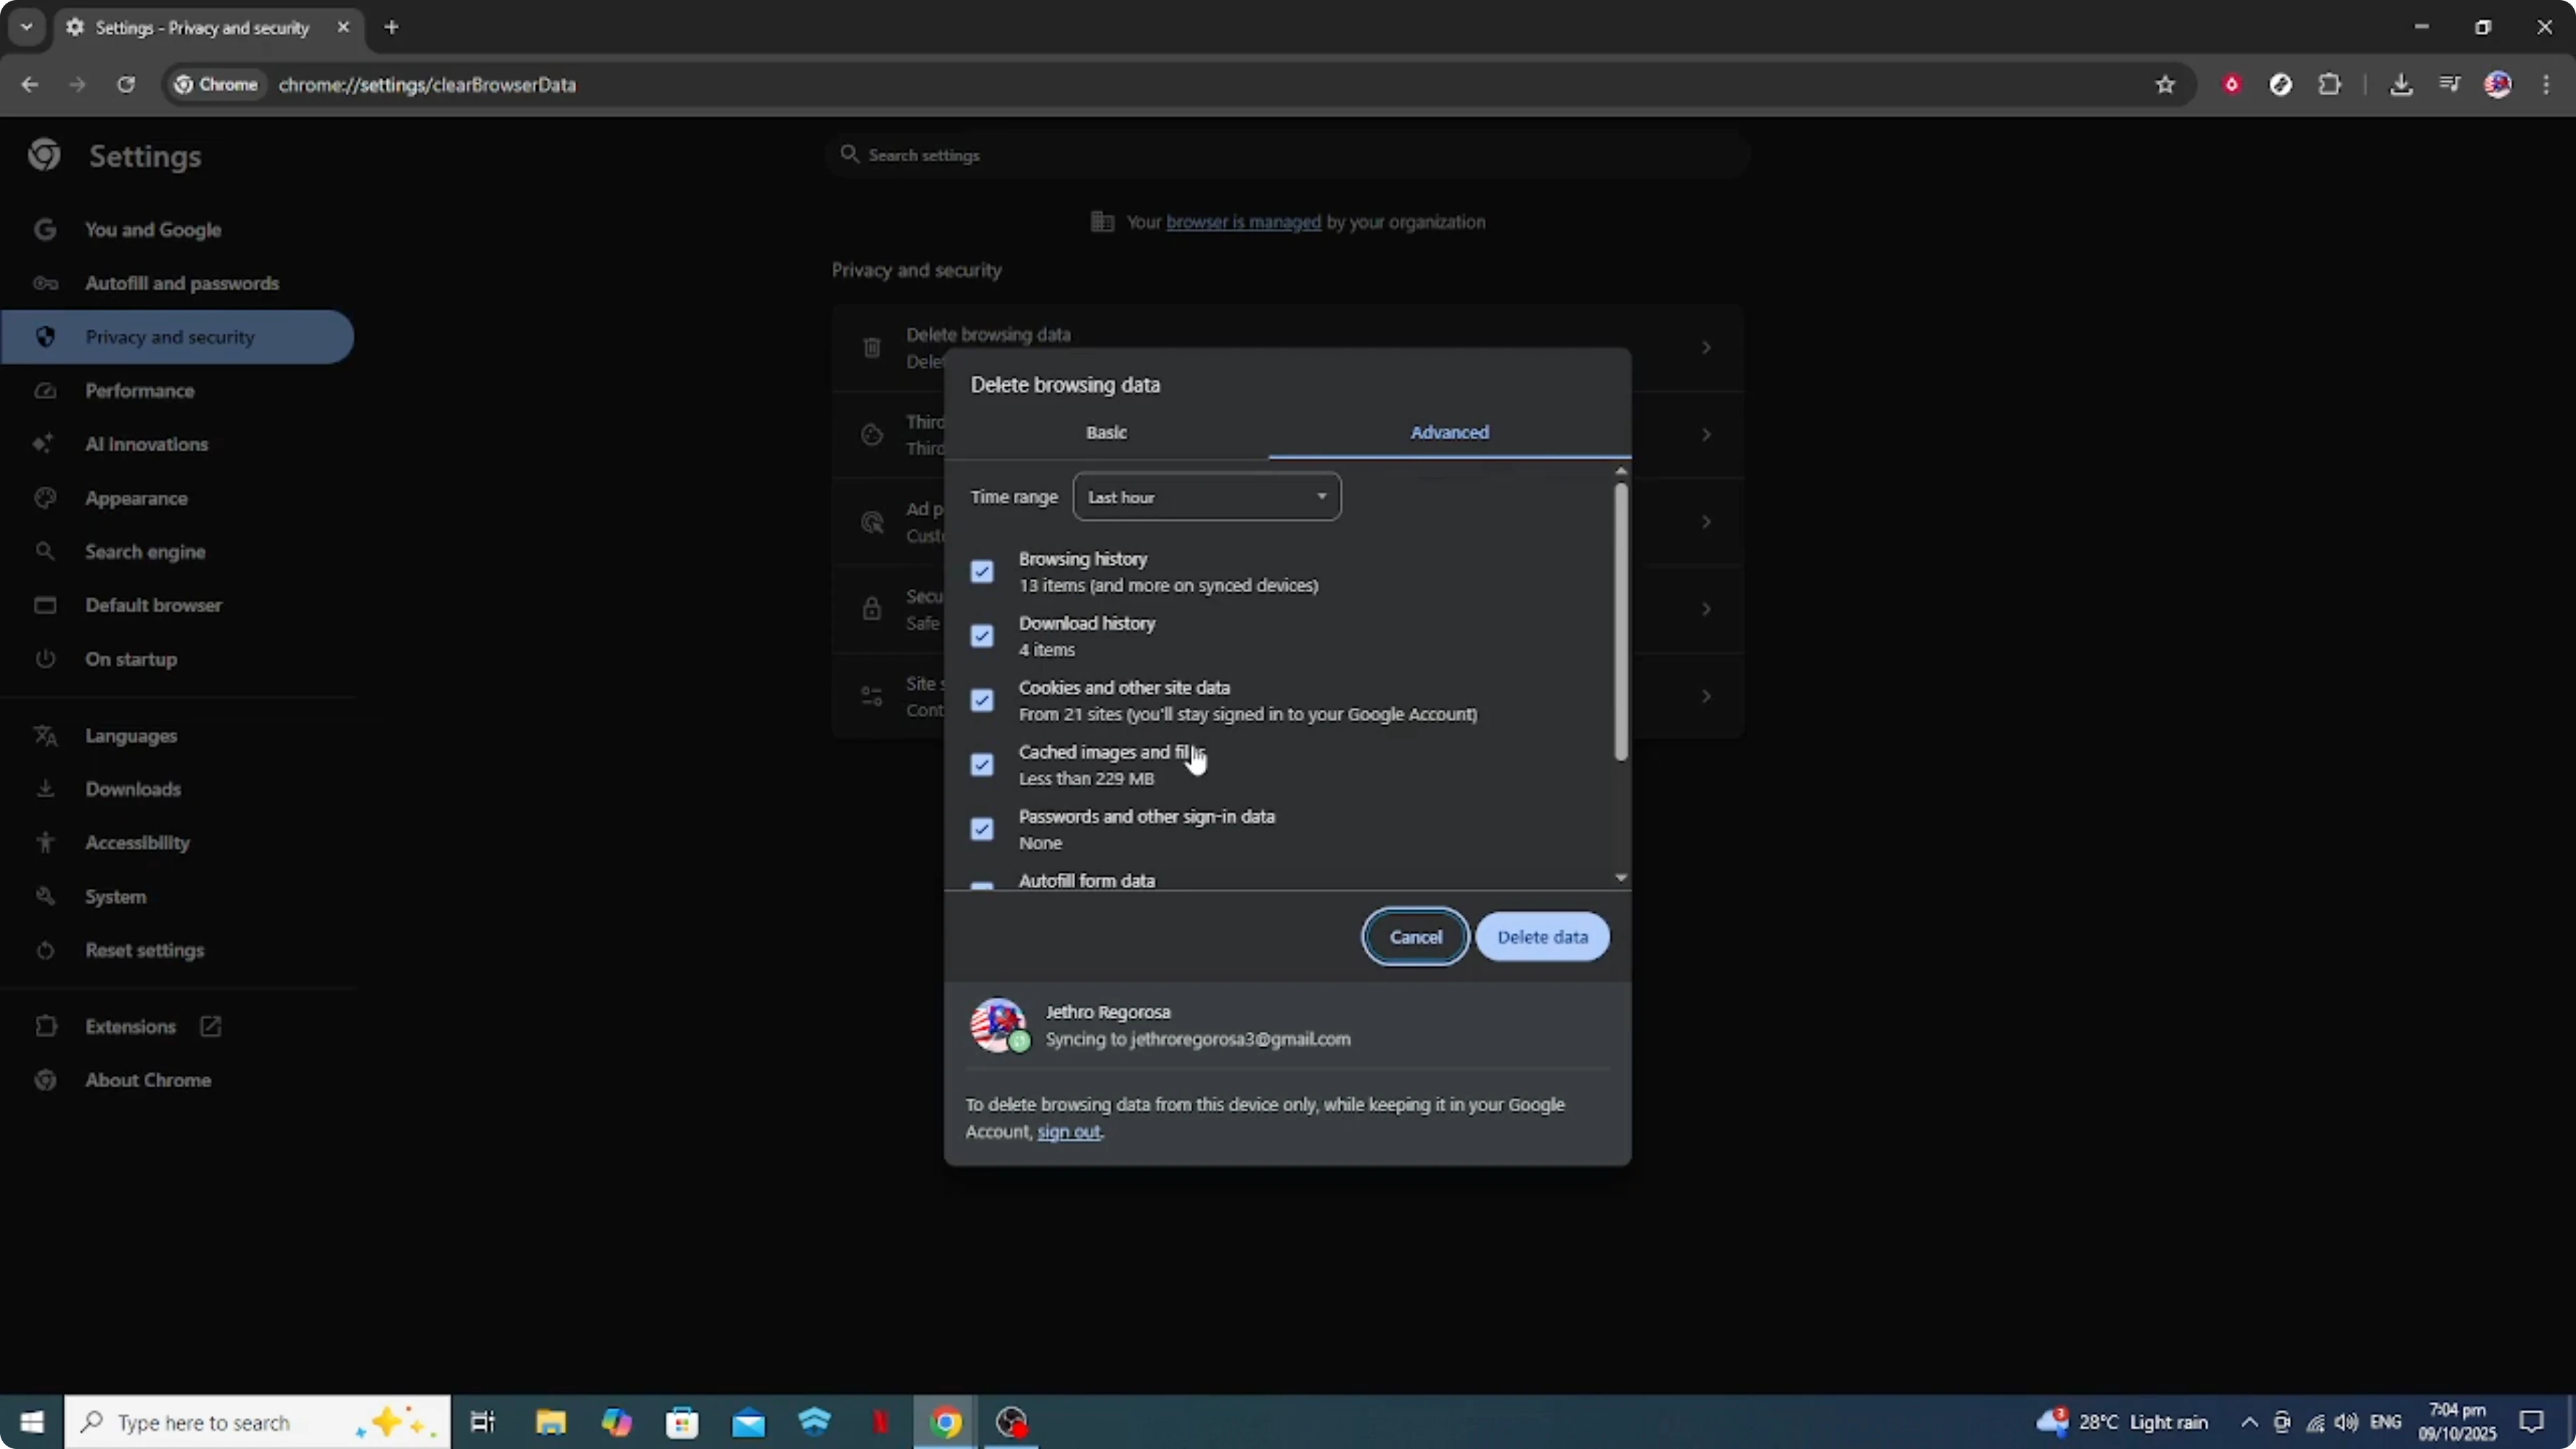Open the tab search dropdown arrow
Screen dimensions: 2576x1449
click(26, 27)
